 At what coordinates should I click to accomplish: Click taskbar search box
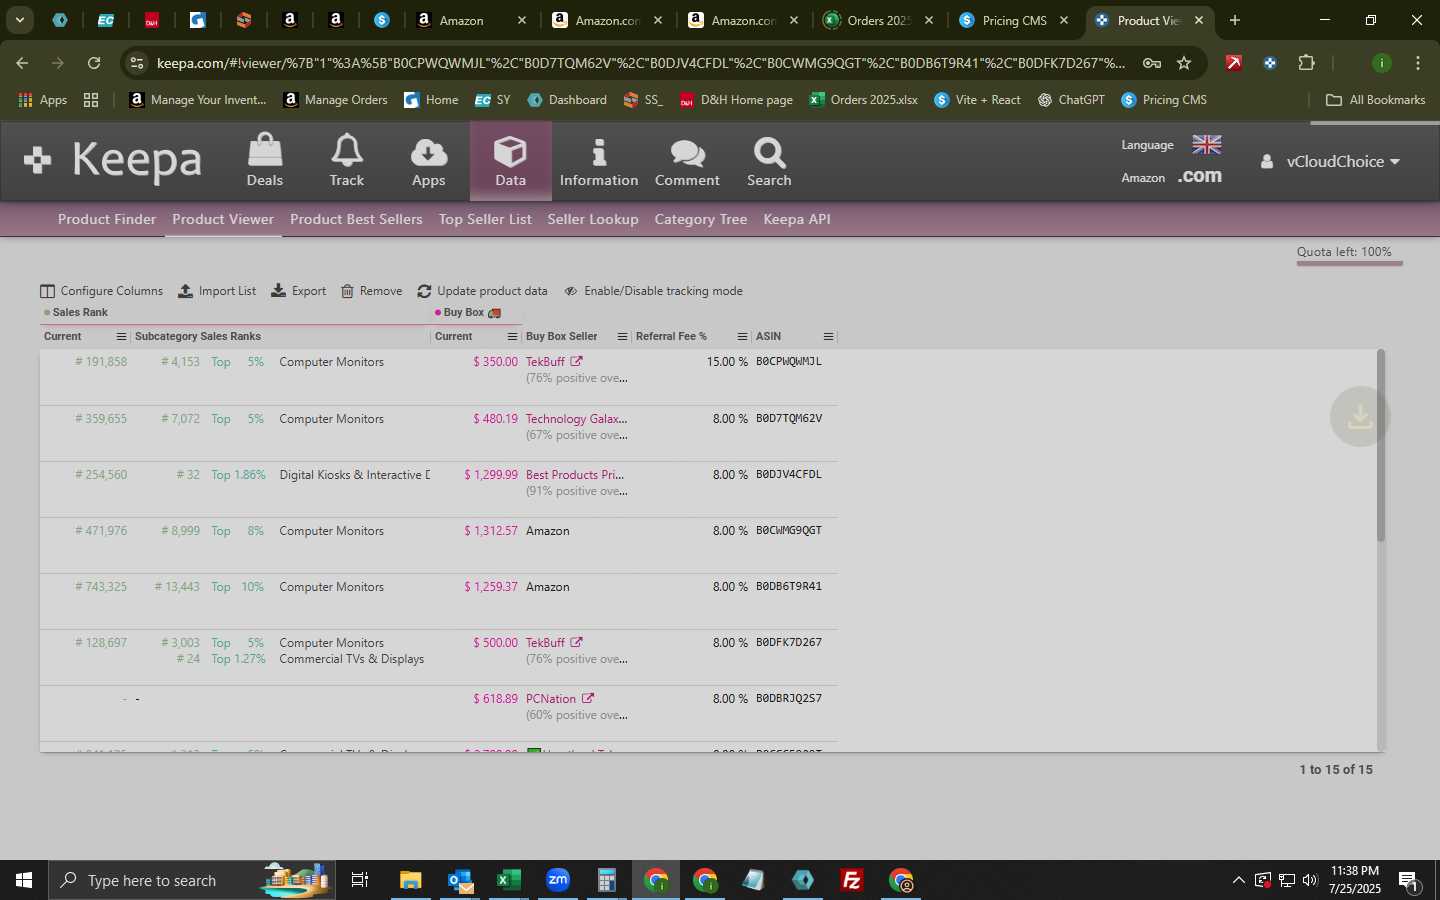tap(190, 880)
